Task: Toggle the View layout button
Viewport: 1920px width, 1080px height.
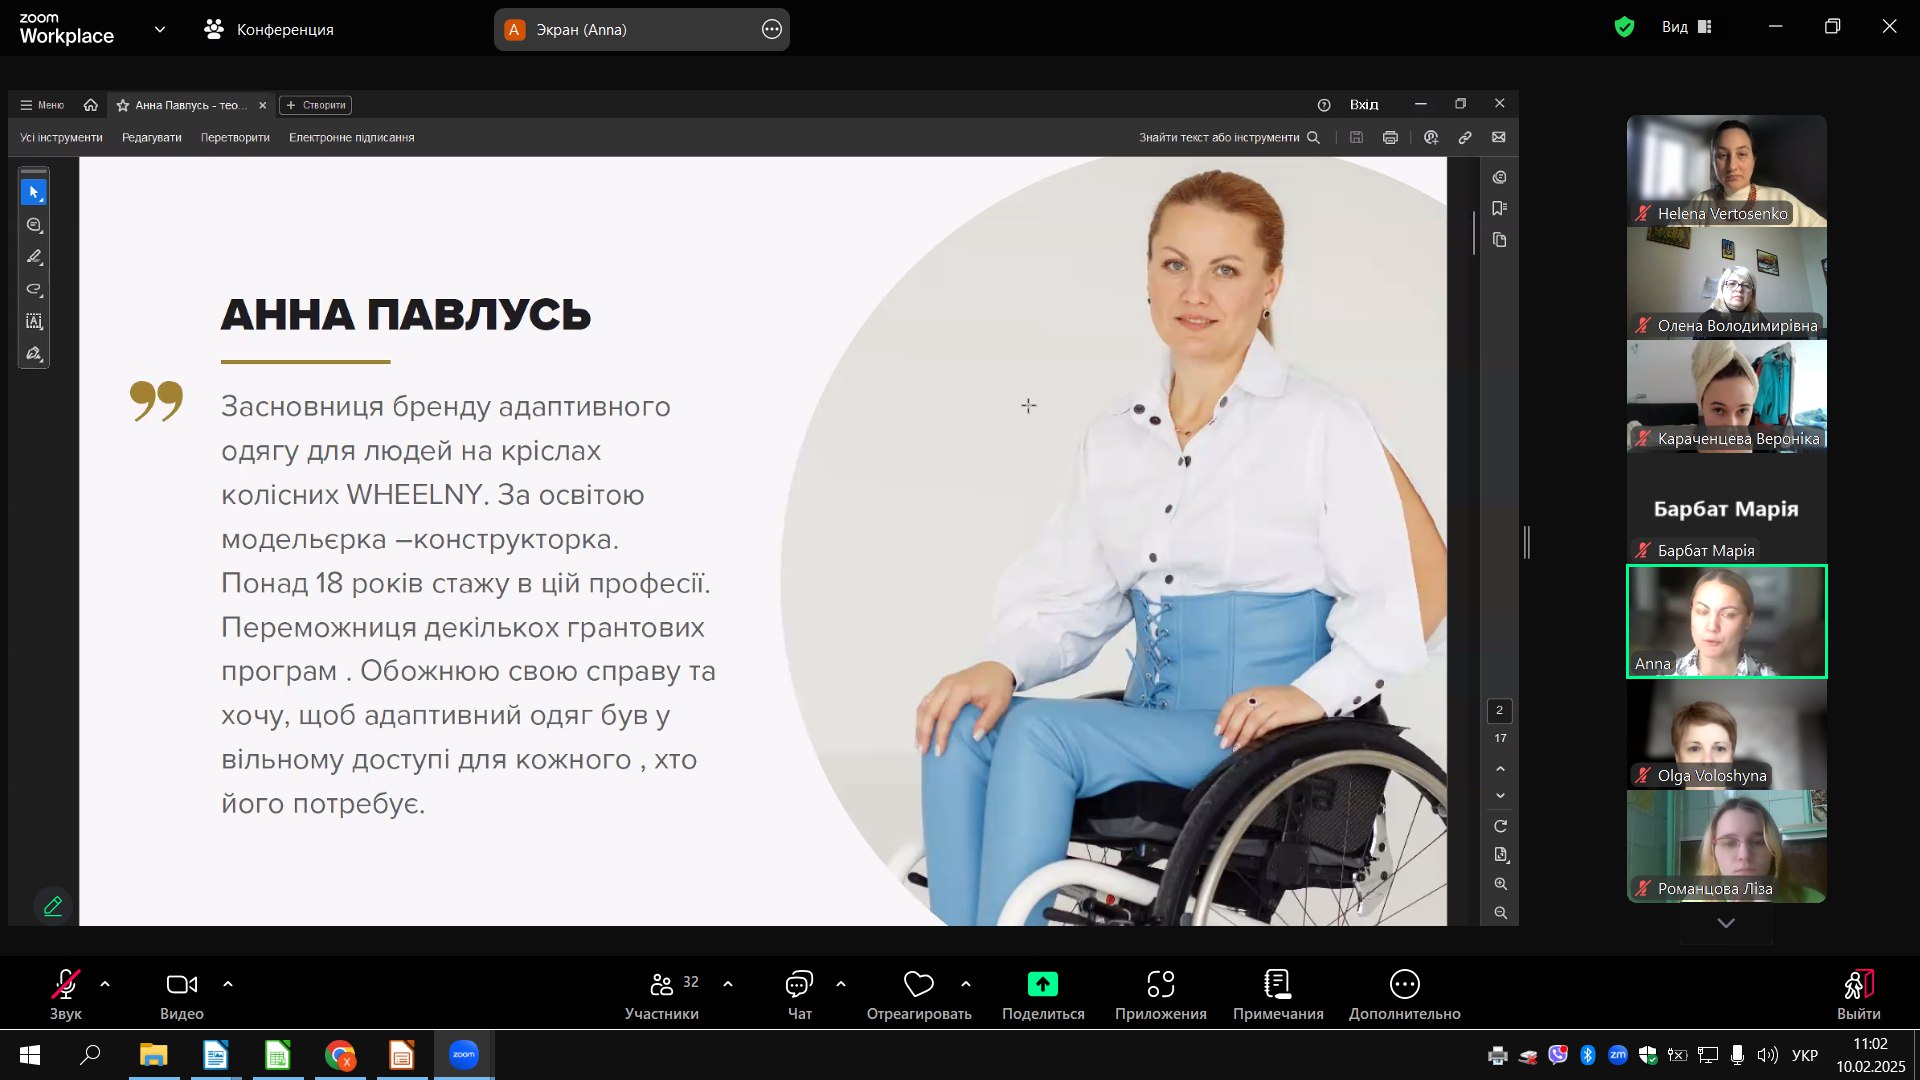Action: pyautogui.click(x=1687, y=27)
